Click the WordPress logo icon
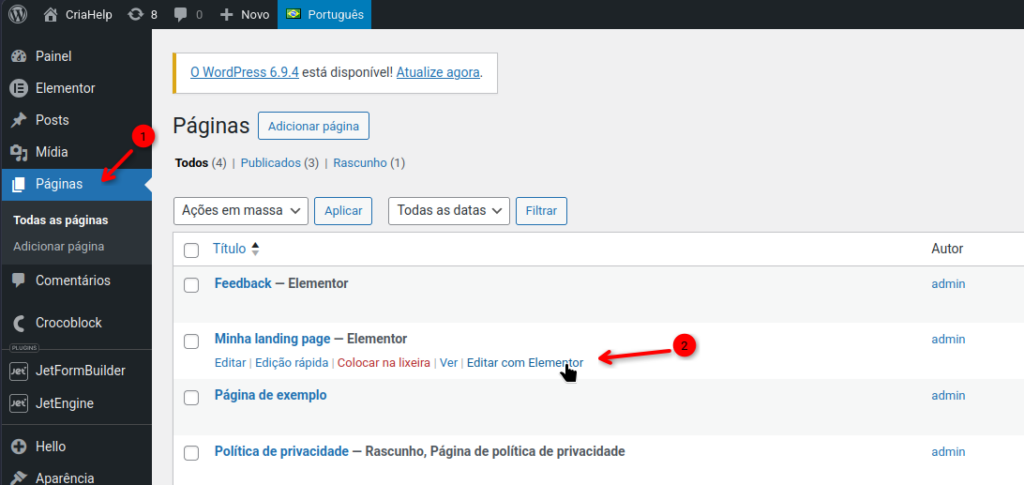 point(18,15)
